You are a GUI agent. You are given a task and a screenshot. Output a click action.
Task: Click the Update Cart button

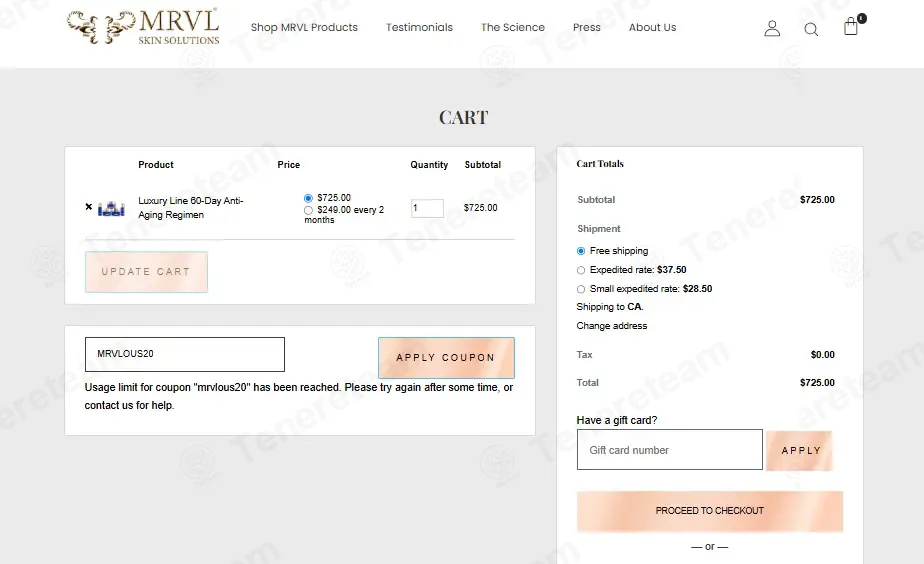coord(146,272)
